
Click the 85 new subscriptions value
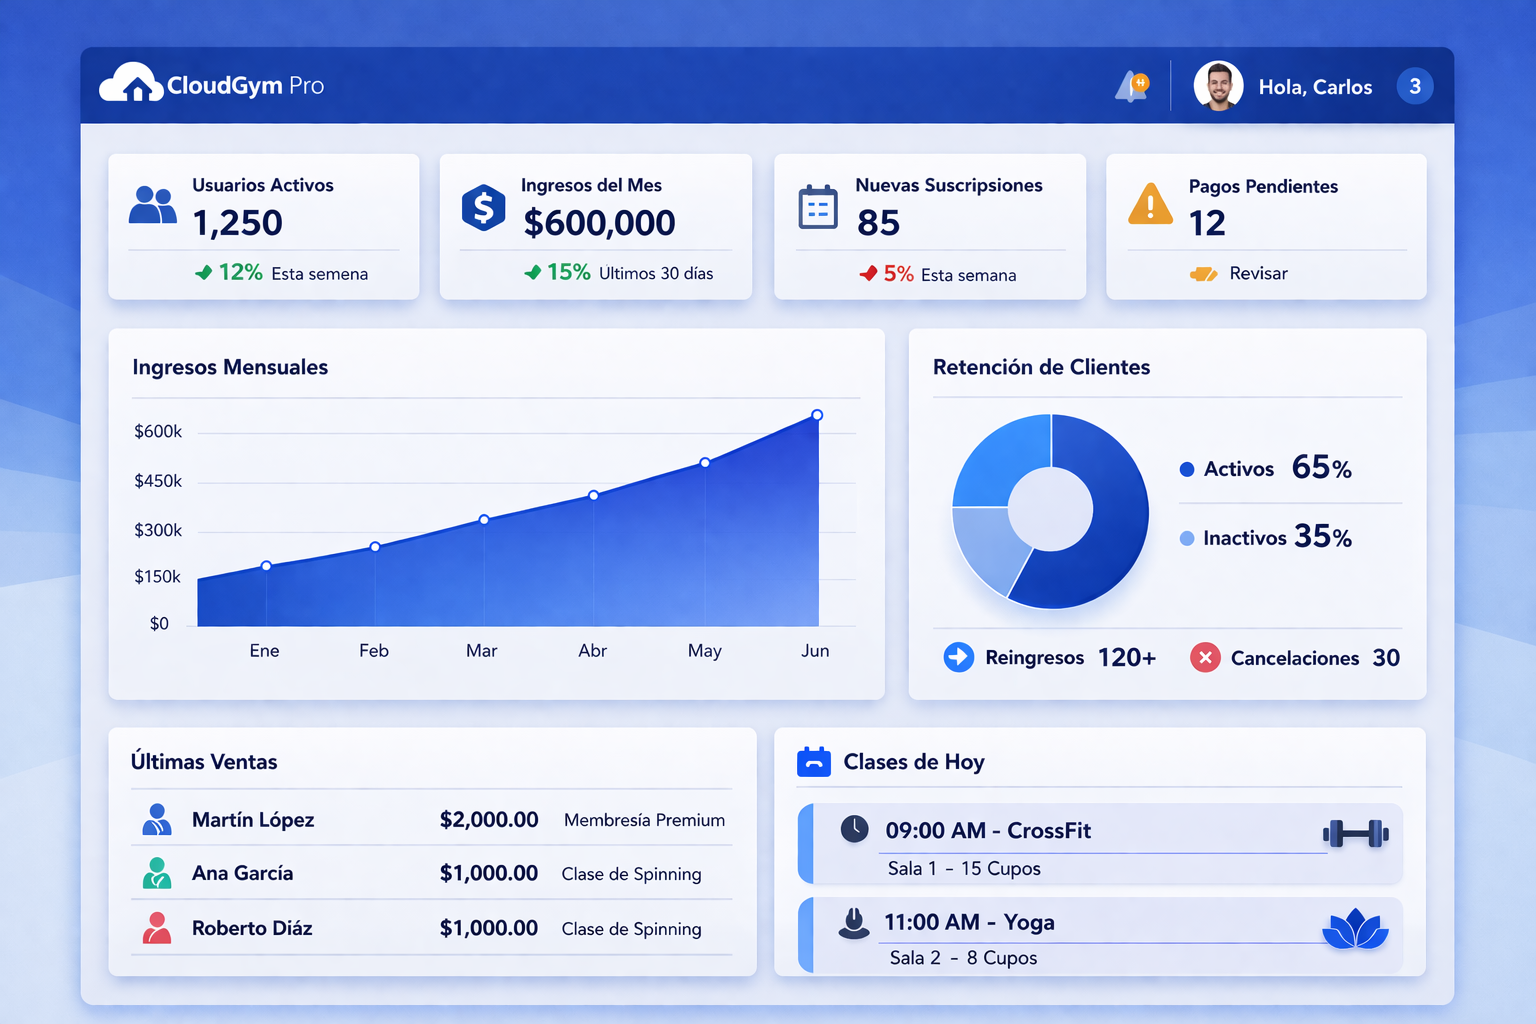click(x=878, y=223)
